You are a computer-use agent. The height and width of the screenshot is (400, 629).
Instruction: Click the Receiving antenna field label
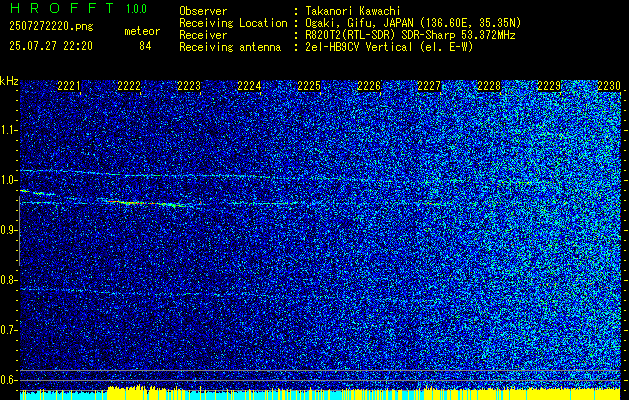(x=230, y=47)
